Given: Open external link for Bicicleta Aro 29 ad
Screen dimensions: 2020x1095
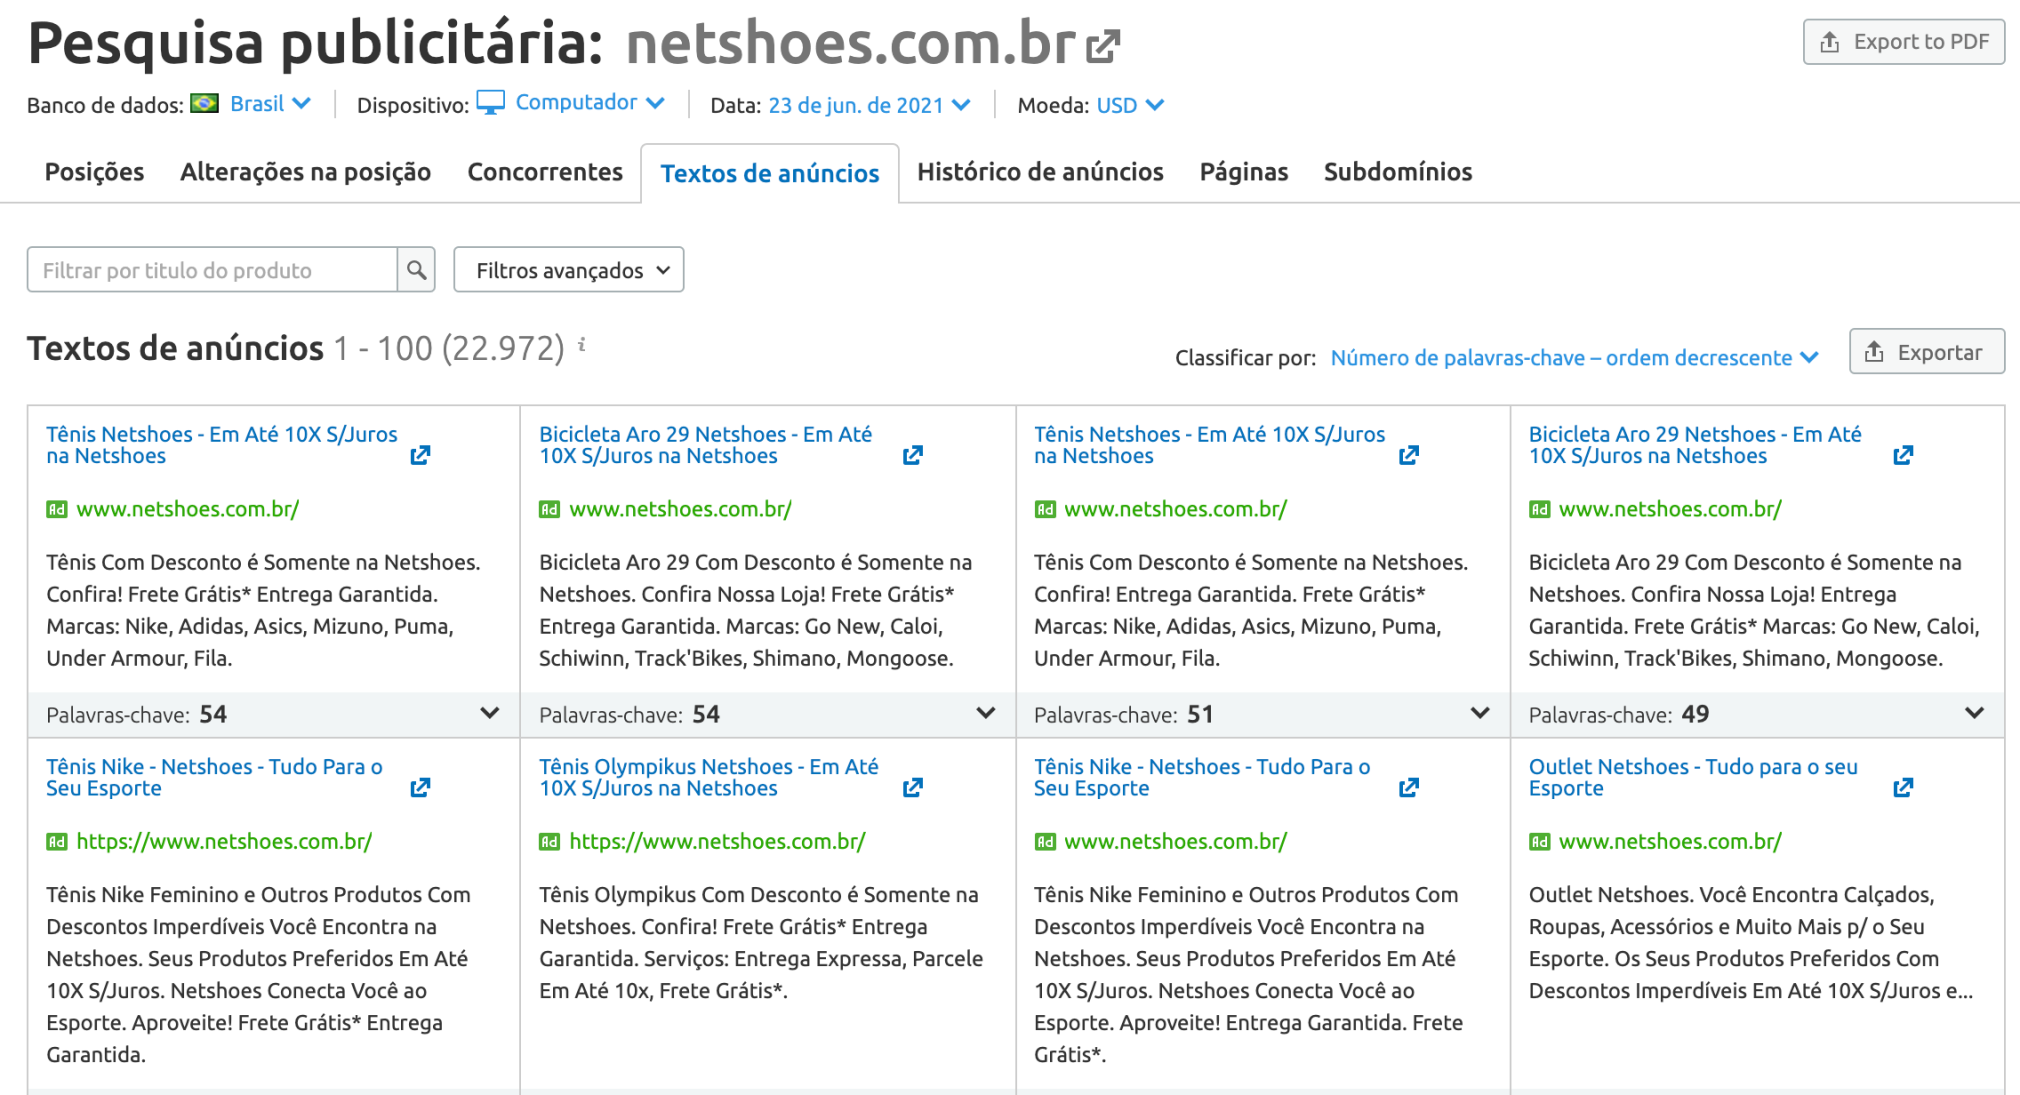Looking at the screenshot, I should pyautogui.click(x=914, y=455).
